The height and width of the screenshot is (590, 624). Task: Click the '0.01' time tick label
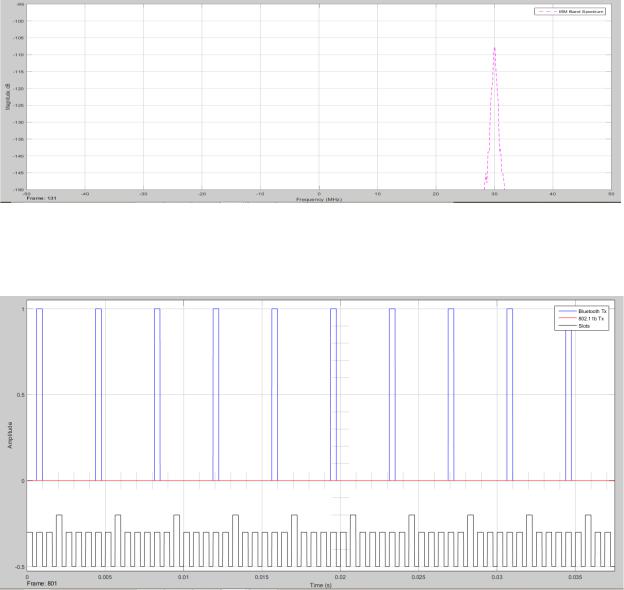[183, 576]
